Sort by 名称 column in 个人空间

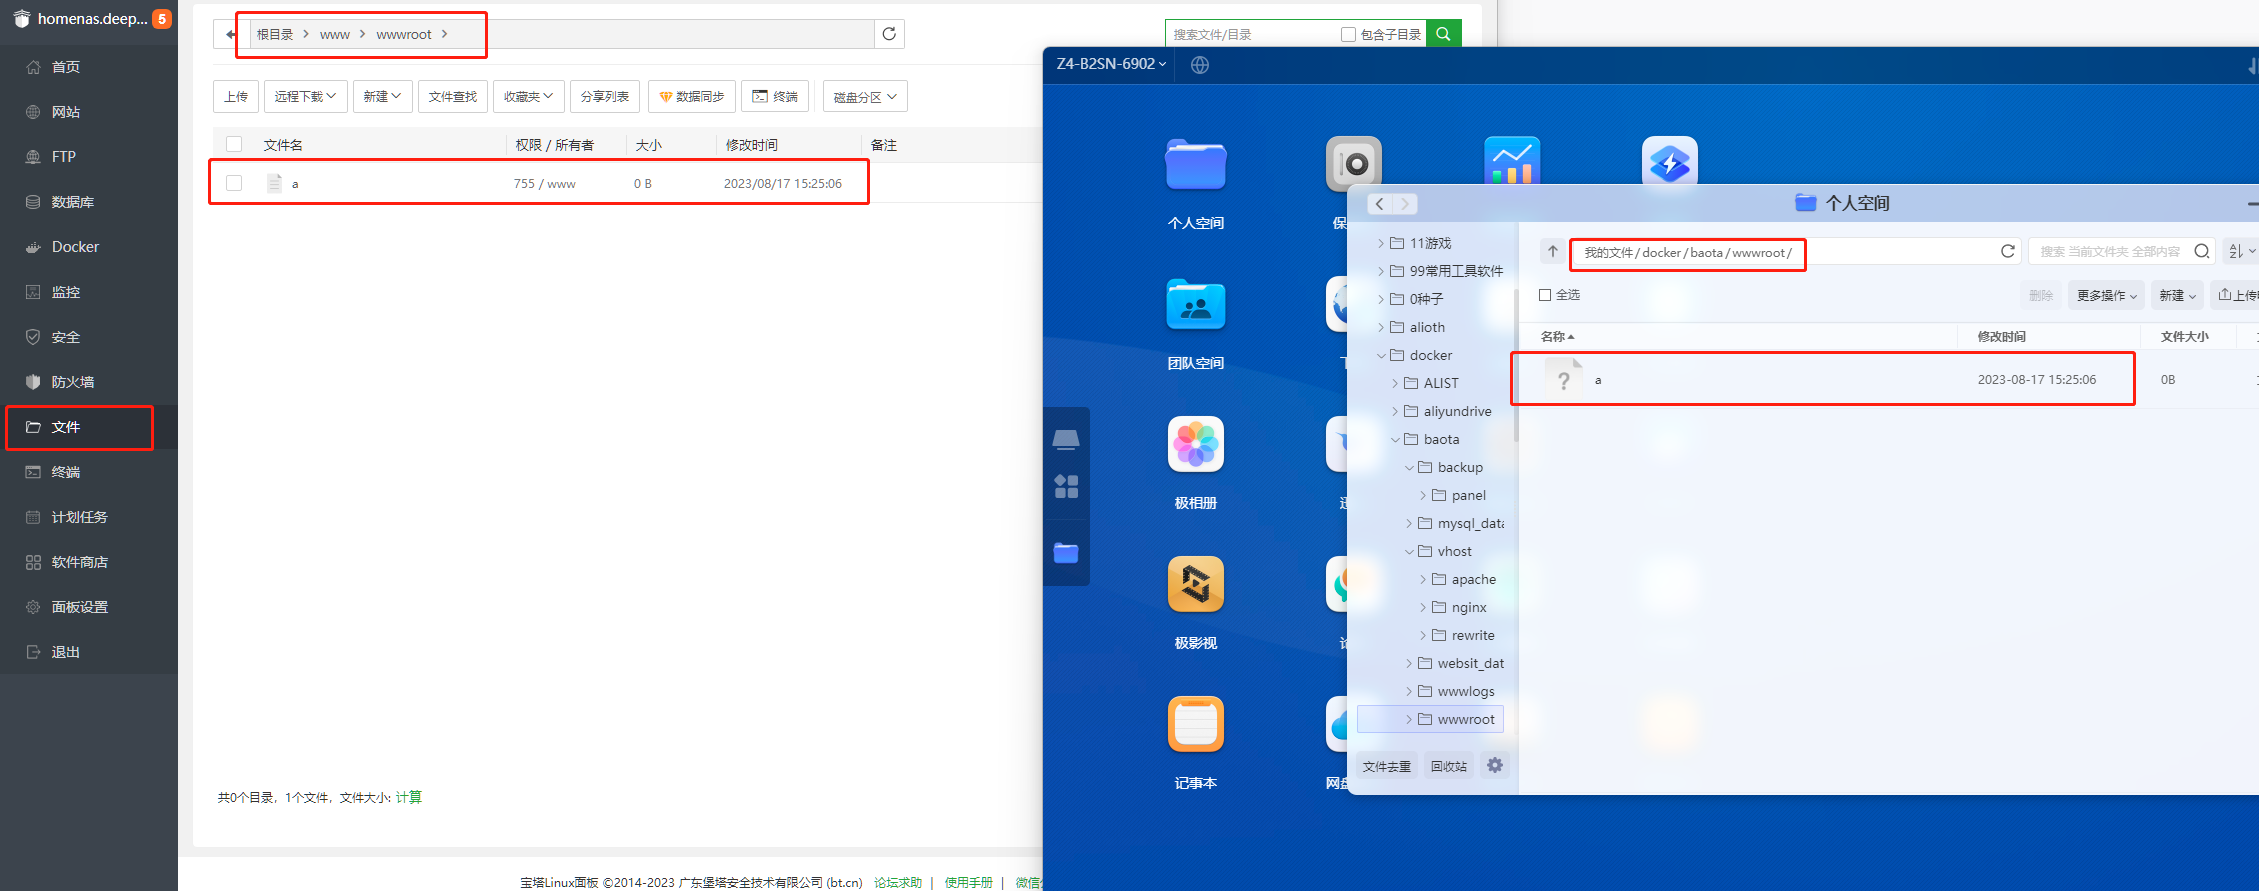[1557, 336]
